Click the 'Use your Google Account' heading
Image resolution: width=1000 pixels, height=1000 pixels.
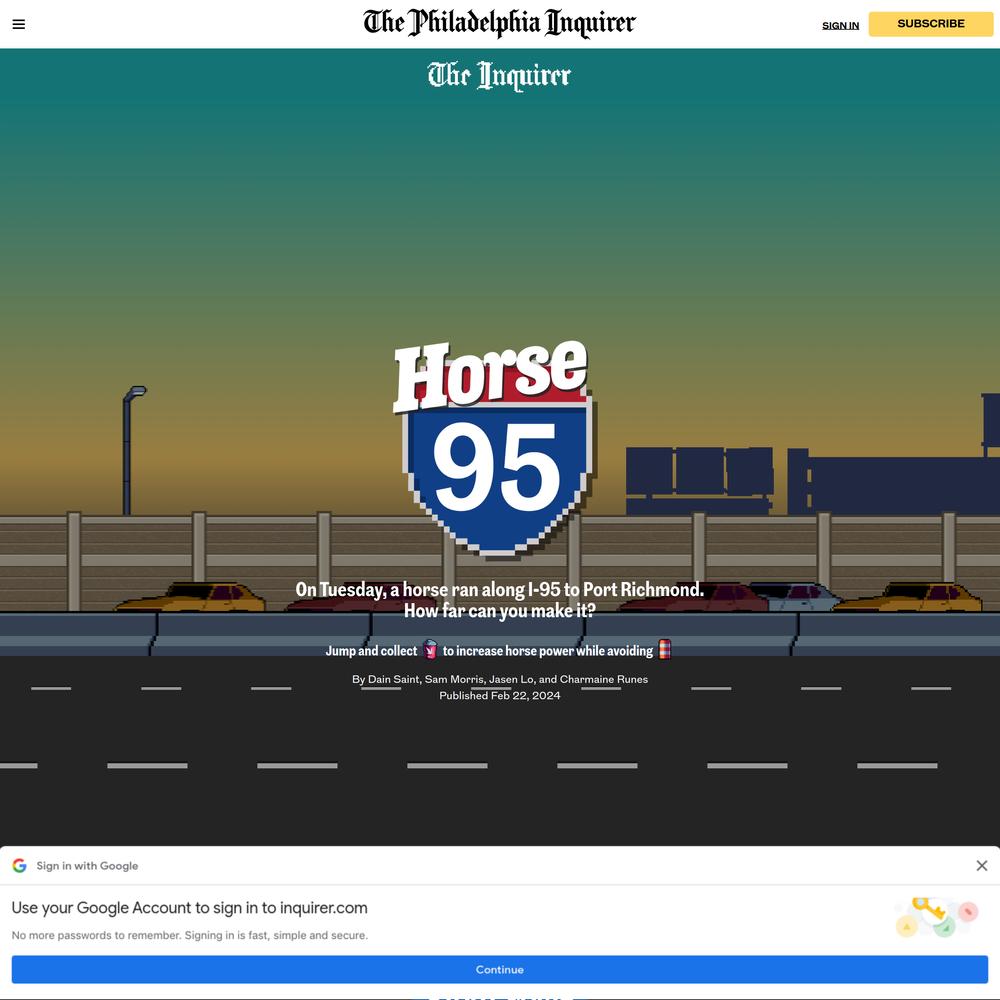(x=189, y=908)
